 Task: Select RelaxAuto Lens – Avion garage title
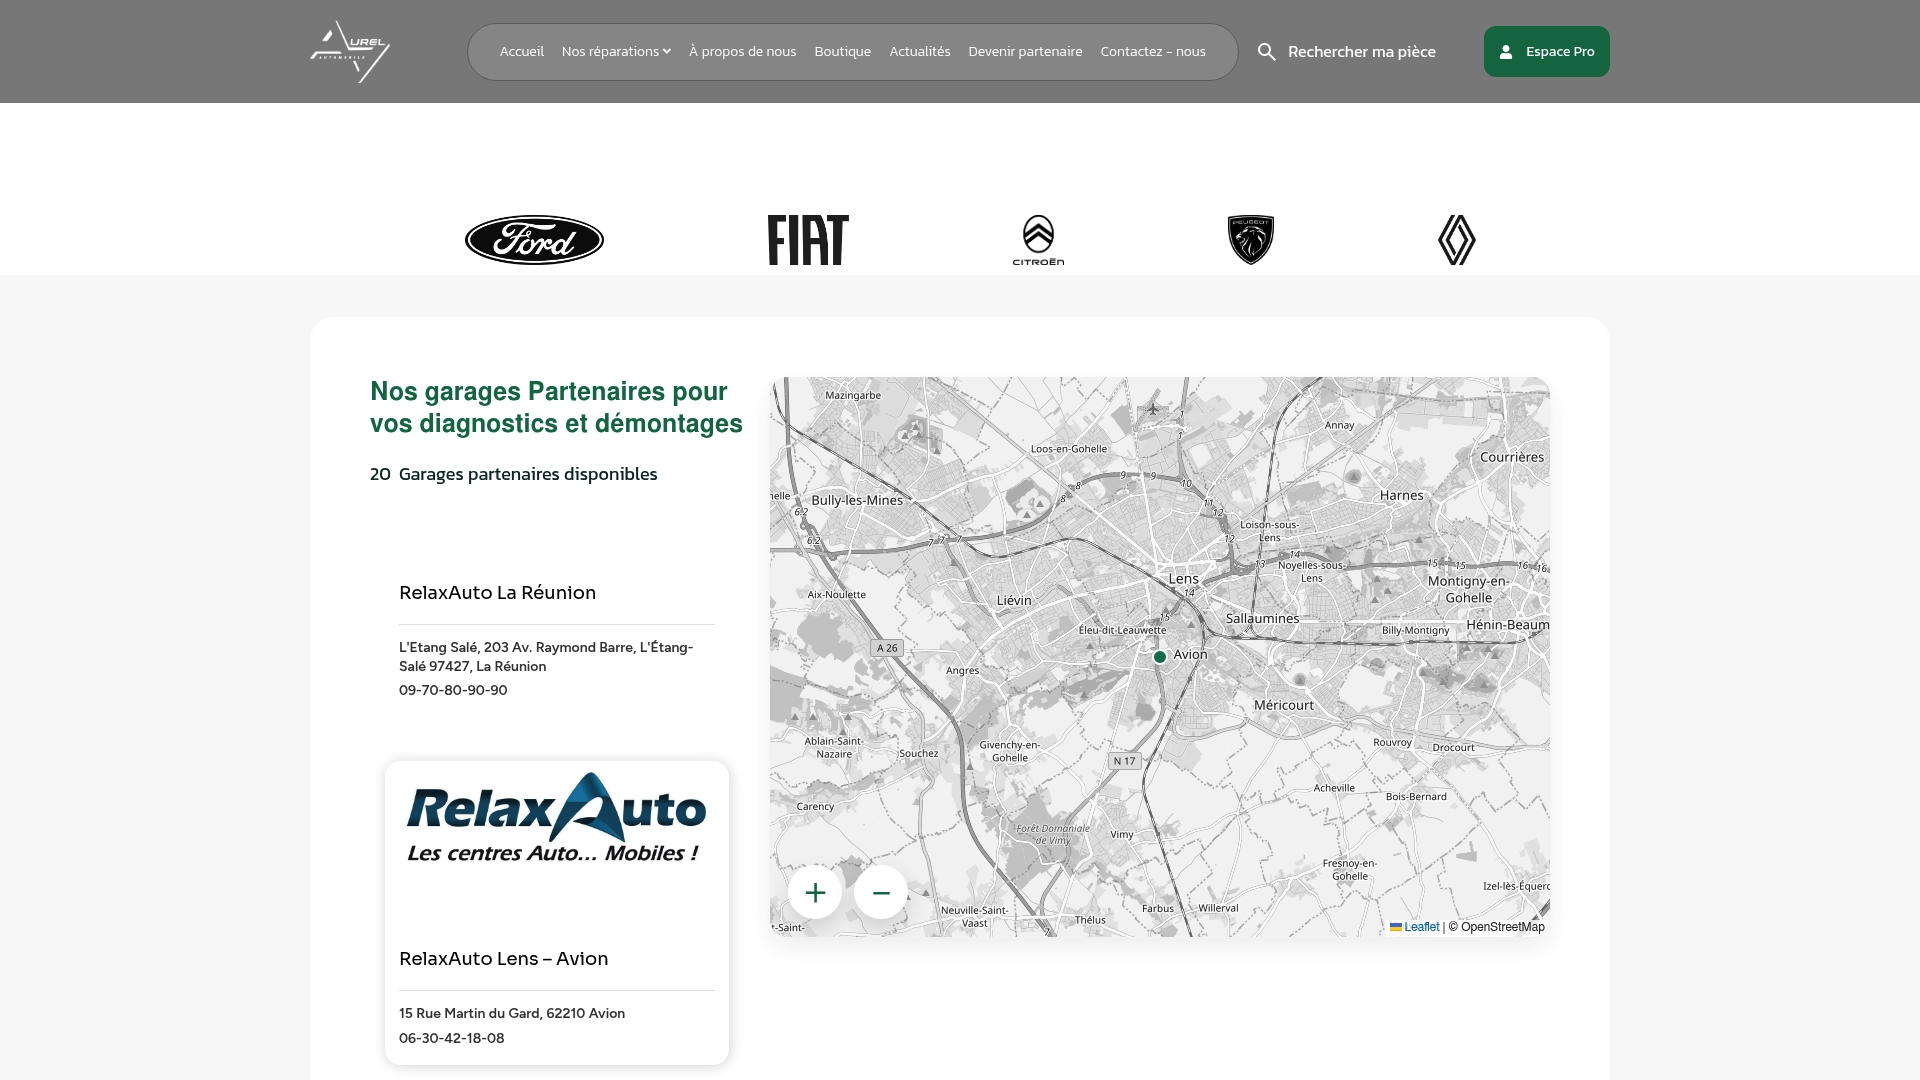click(x=504, y=959)
